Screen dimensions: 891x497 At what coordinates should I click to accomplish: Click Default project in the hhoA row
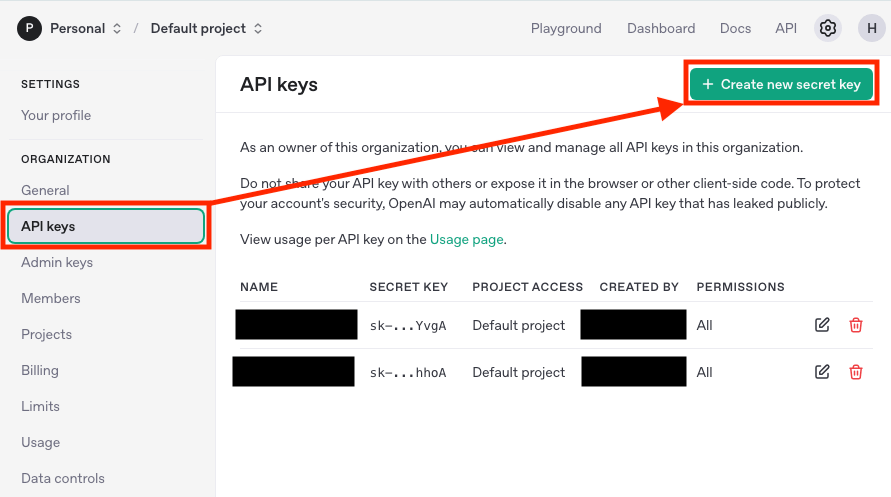point(519,373)
